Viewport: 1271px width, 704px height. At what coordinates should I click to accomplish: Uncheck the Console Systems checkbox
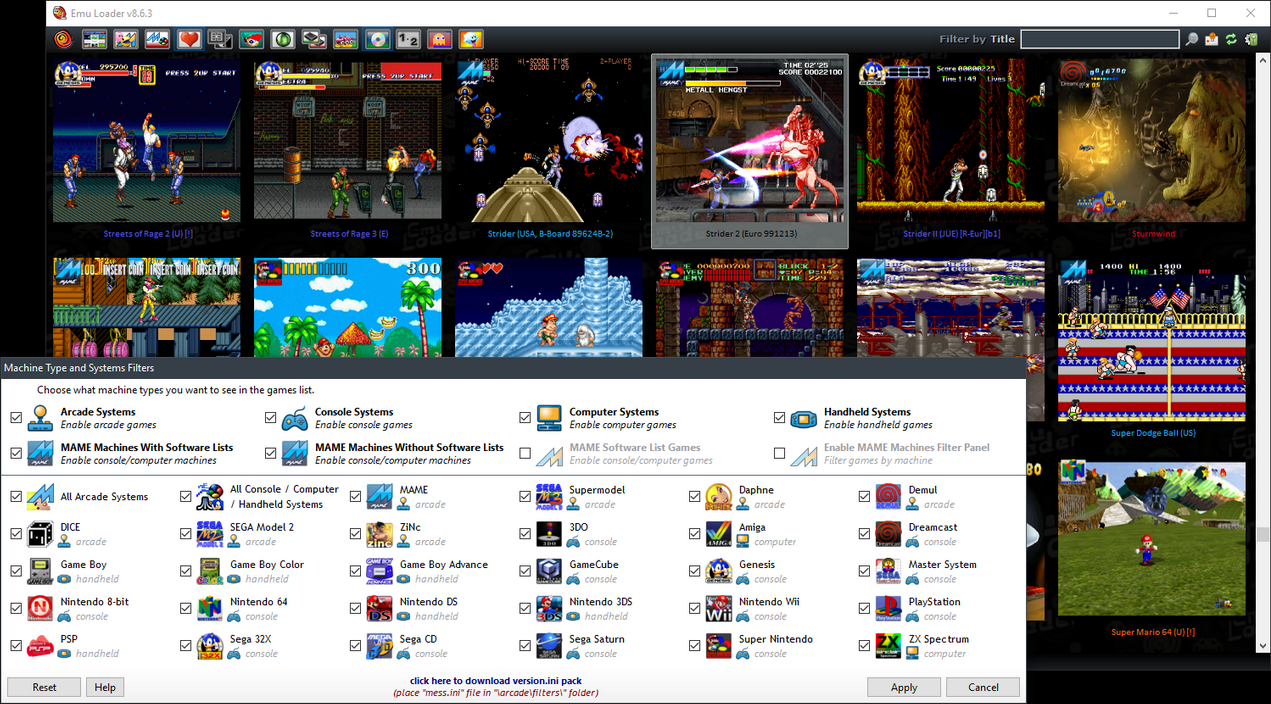(x=270, y=418)
